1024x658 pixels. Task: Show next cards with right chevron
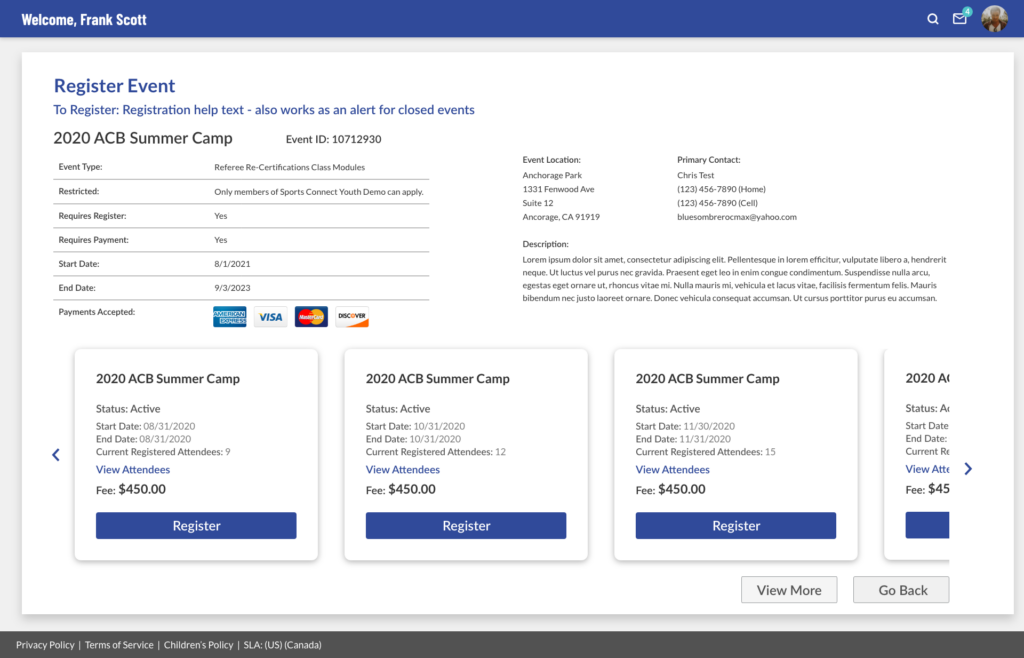click(967, 468)
